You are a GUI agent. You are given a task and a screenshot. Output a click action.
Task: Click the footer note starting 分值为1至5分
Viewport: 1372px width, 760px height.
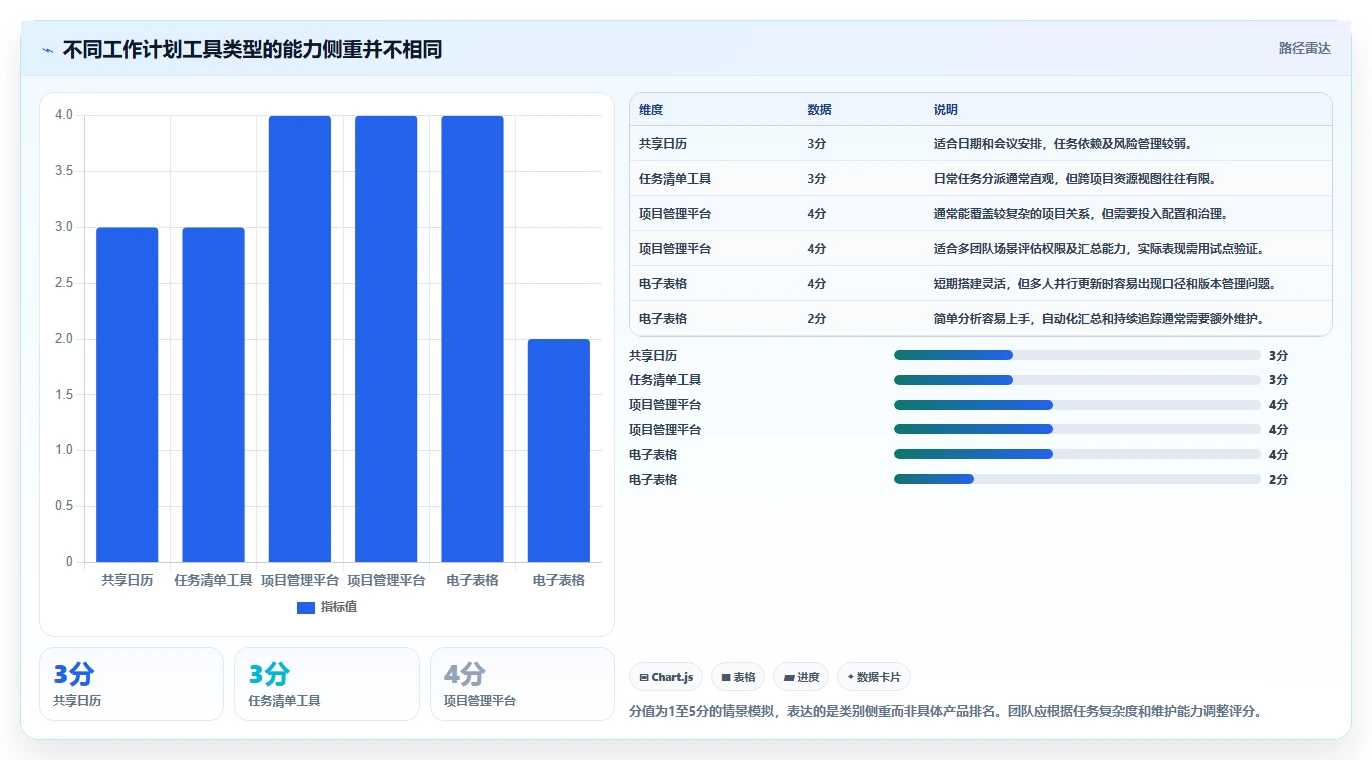point(947,711)
